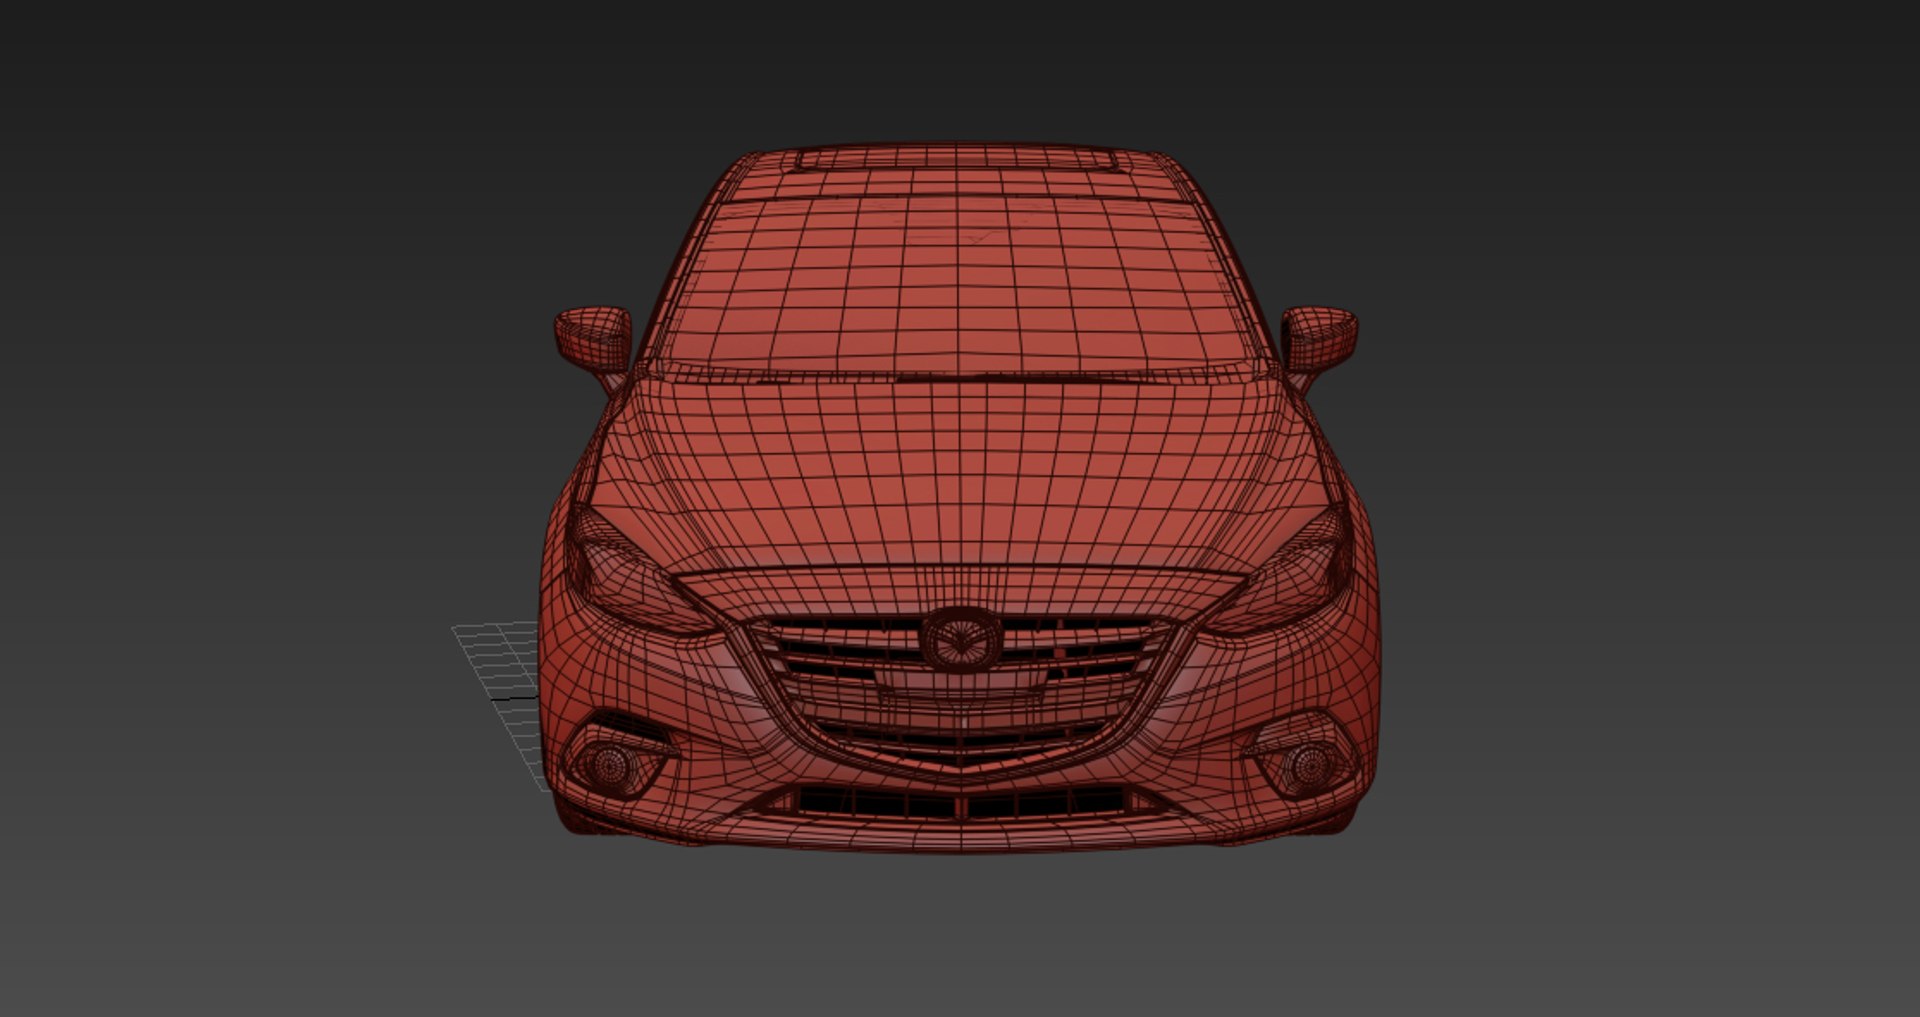Screen dimensions: 1920x1017
Task: Click the round fog light at the viewport's right
Action: [x=1309, y=764]
